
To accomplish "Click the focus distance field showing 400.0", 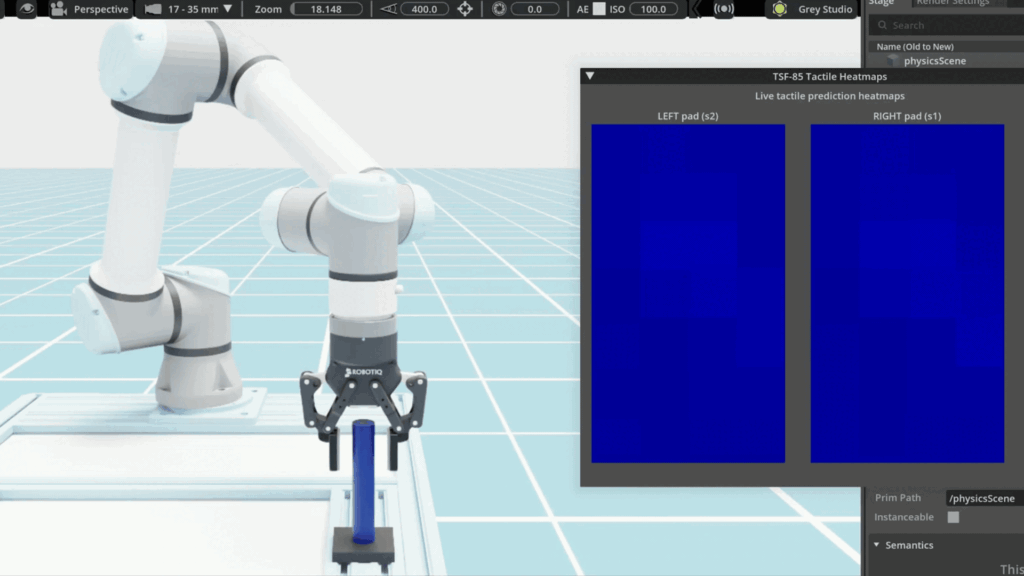I will (x=424, y=9).
